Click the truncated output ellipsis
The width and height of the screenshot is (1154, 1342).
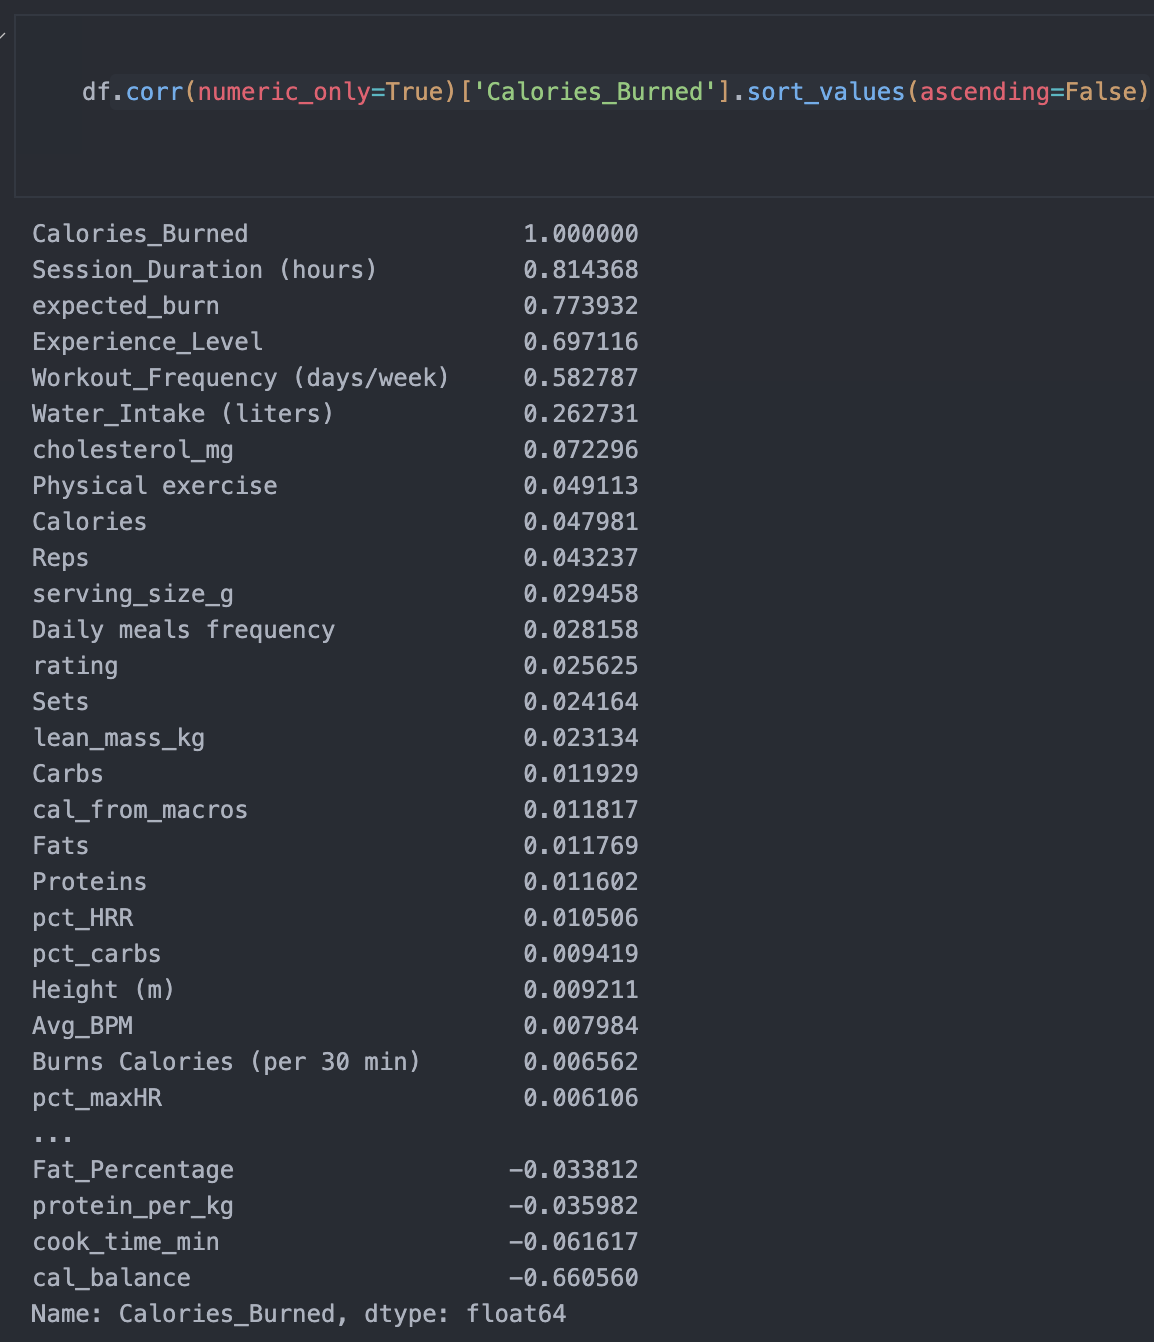52,1135
